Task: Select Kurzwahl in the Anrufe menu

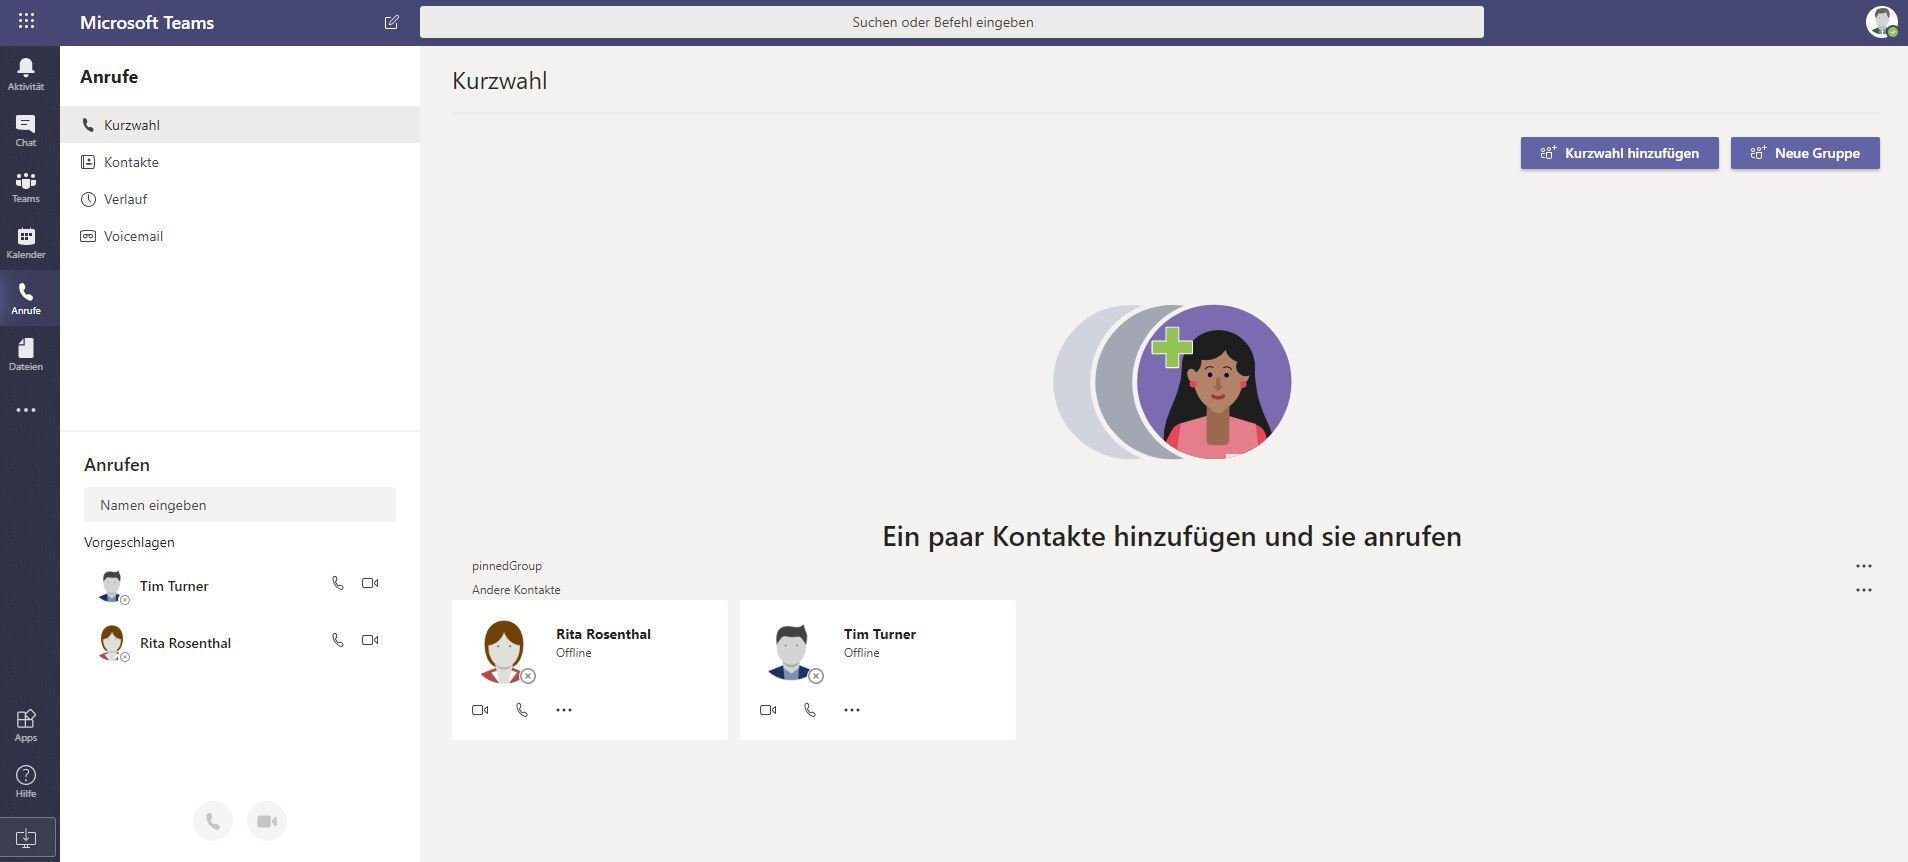Action: pyautogui.click(x=240, y=125)
